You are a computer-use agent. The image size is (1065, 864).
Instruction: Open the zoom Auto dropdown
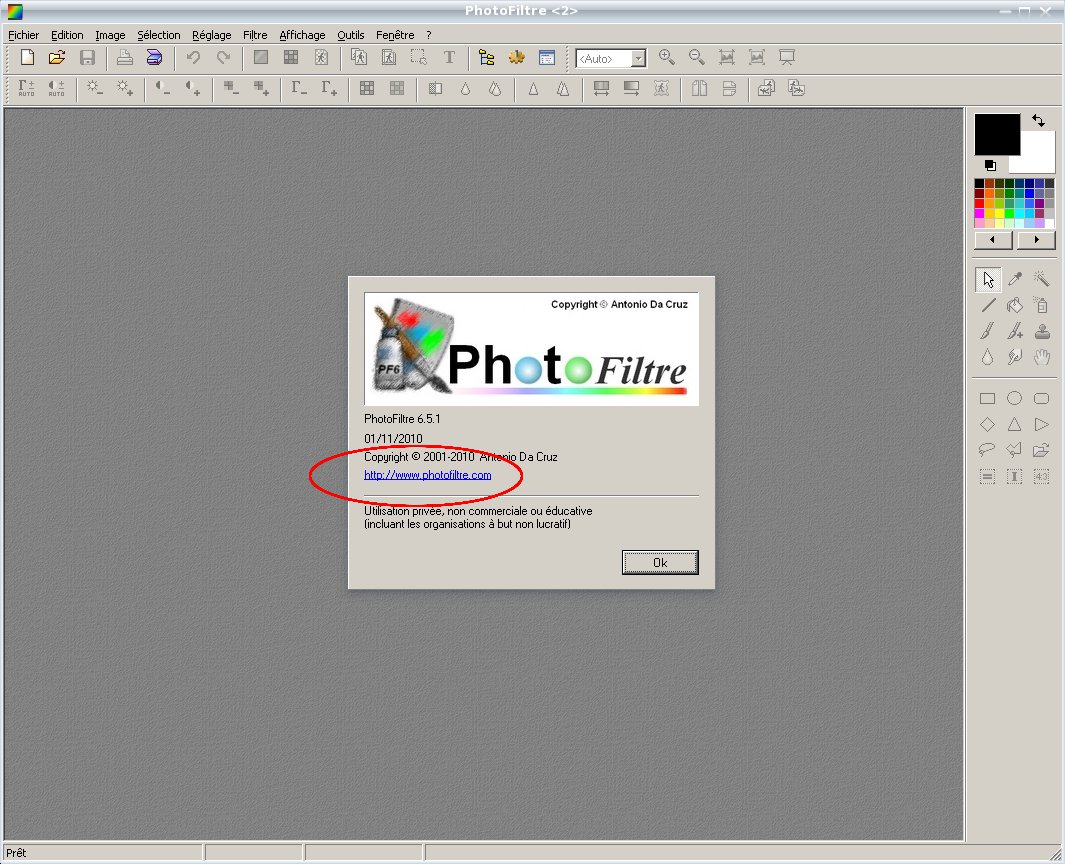[638, 59]
